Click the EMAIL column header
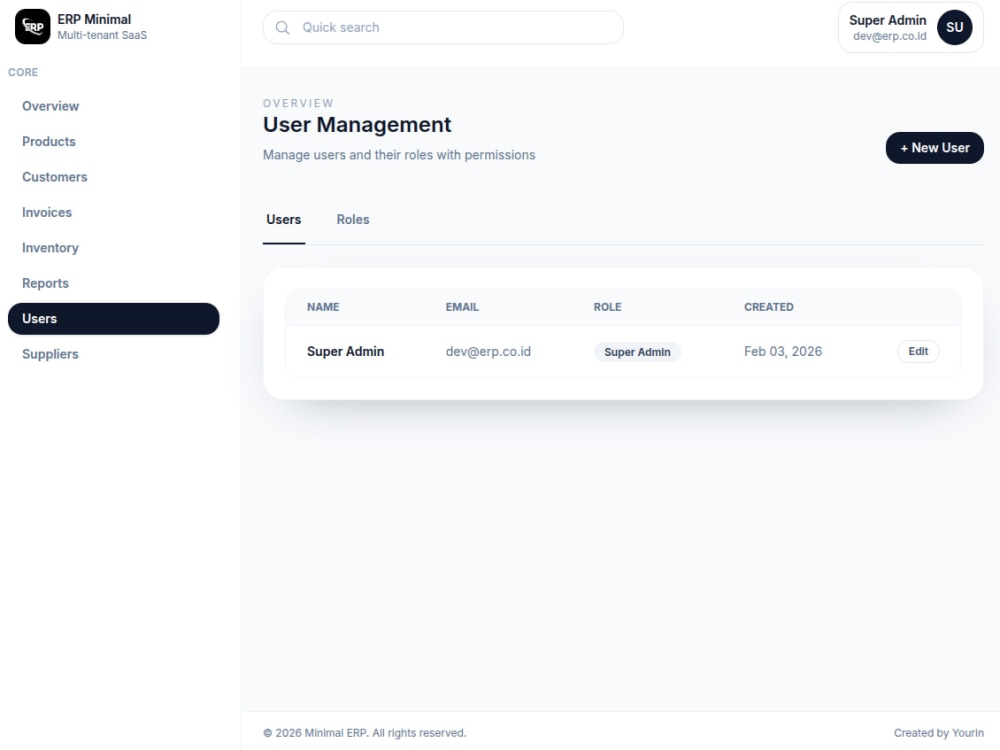 [x=462, y=307]
